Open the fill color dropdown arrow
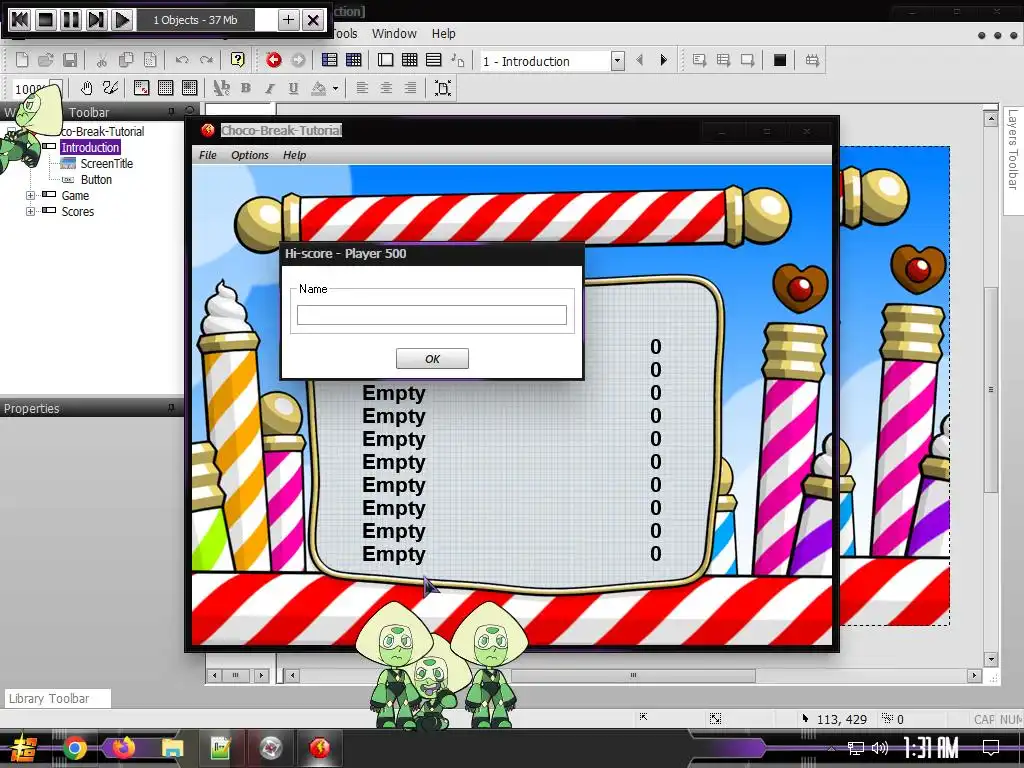 click(x=335, y=88)
